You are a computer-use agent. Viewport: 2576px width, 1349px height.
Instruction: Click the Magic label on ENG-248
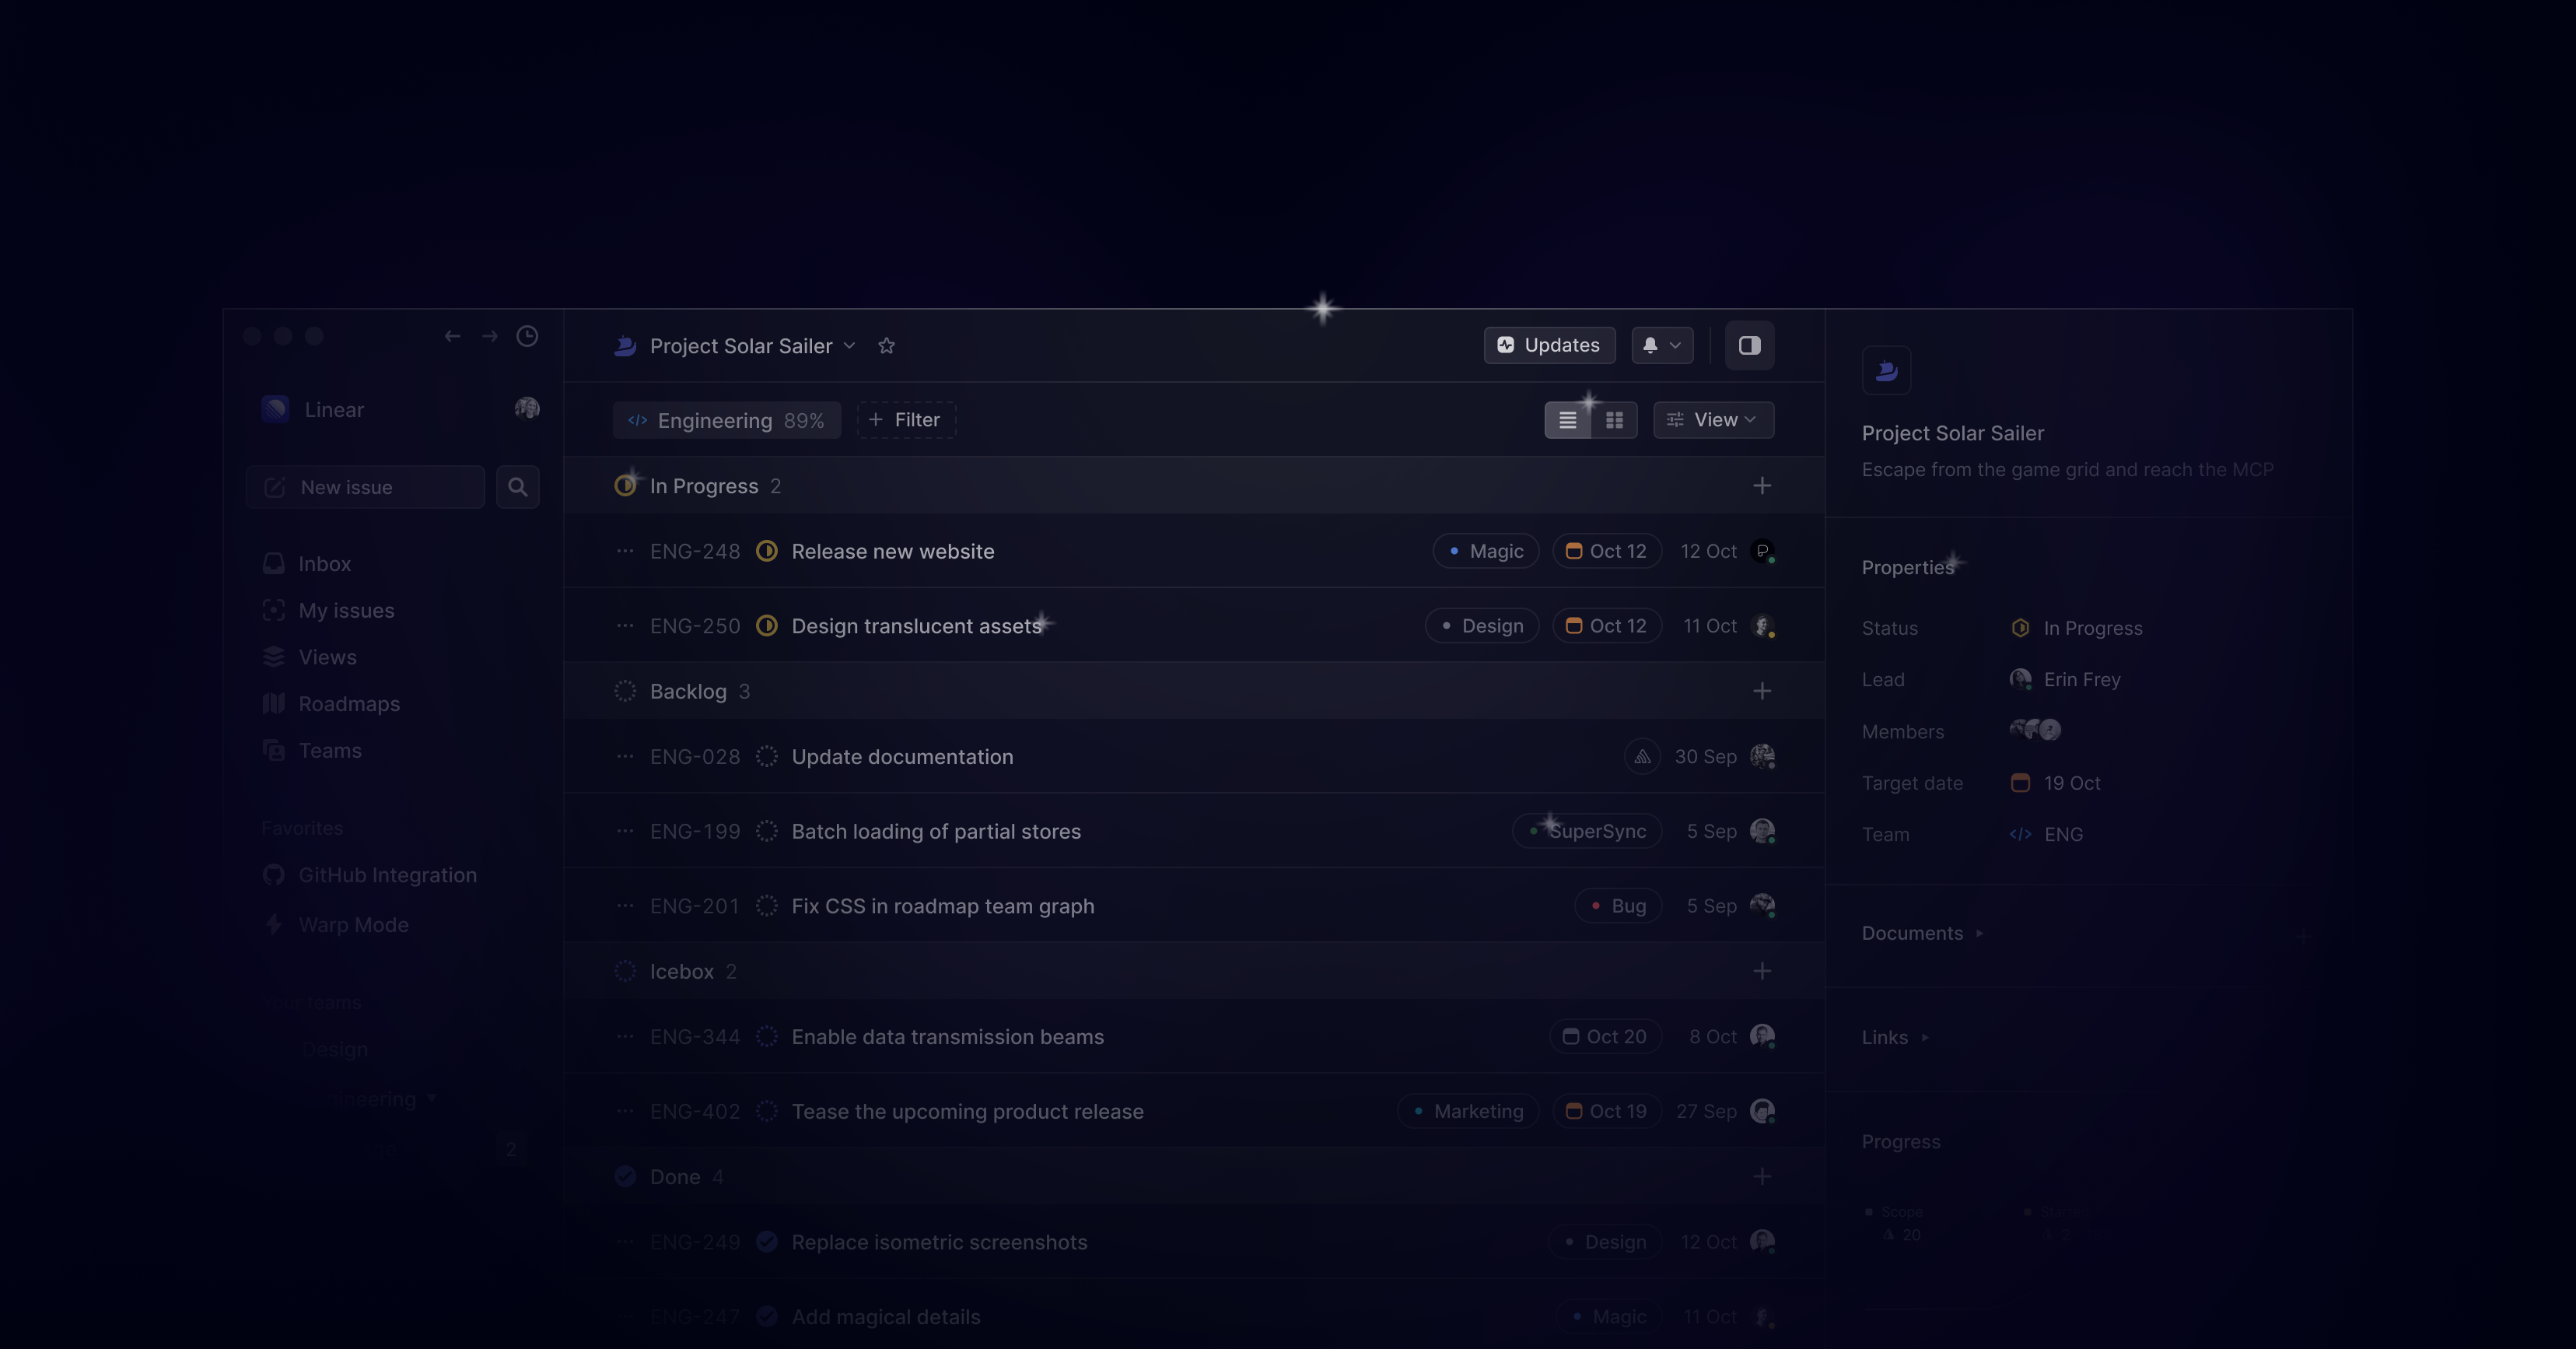(1485, 551)
